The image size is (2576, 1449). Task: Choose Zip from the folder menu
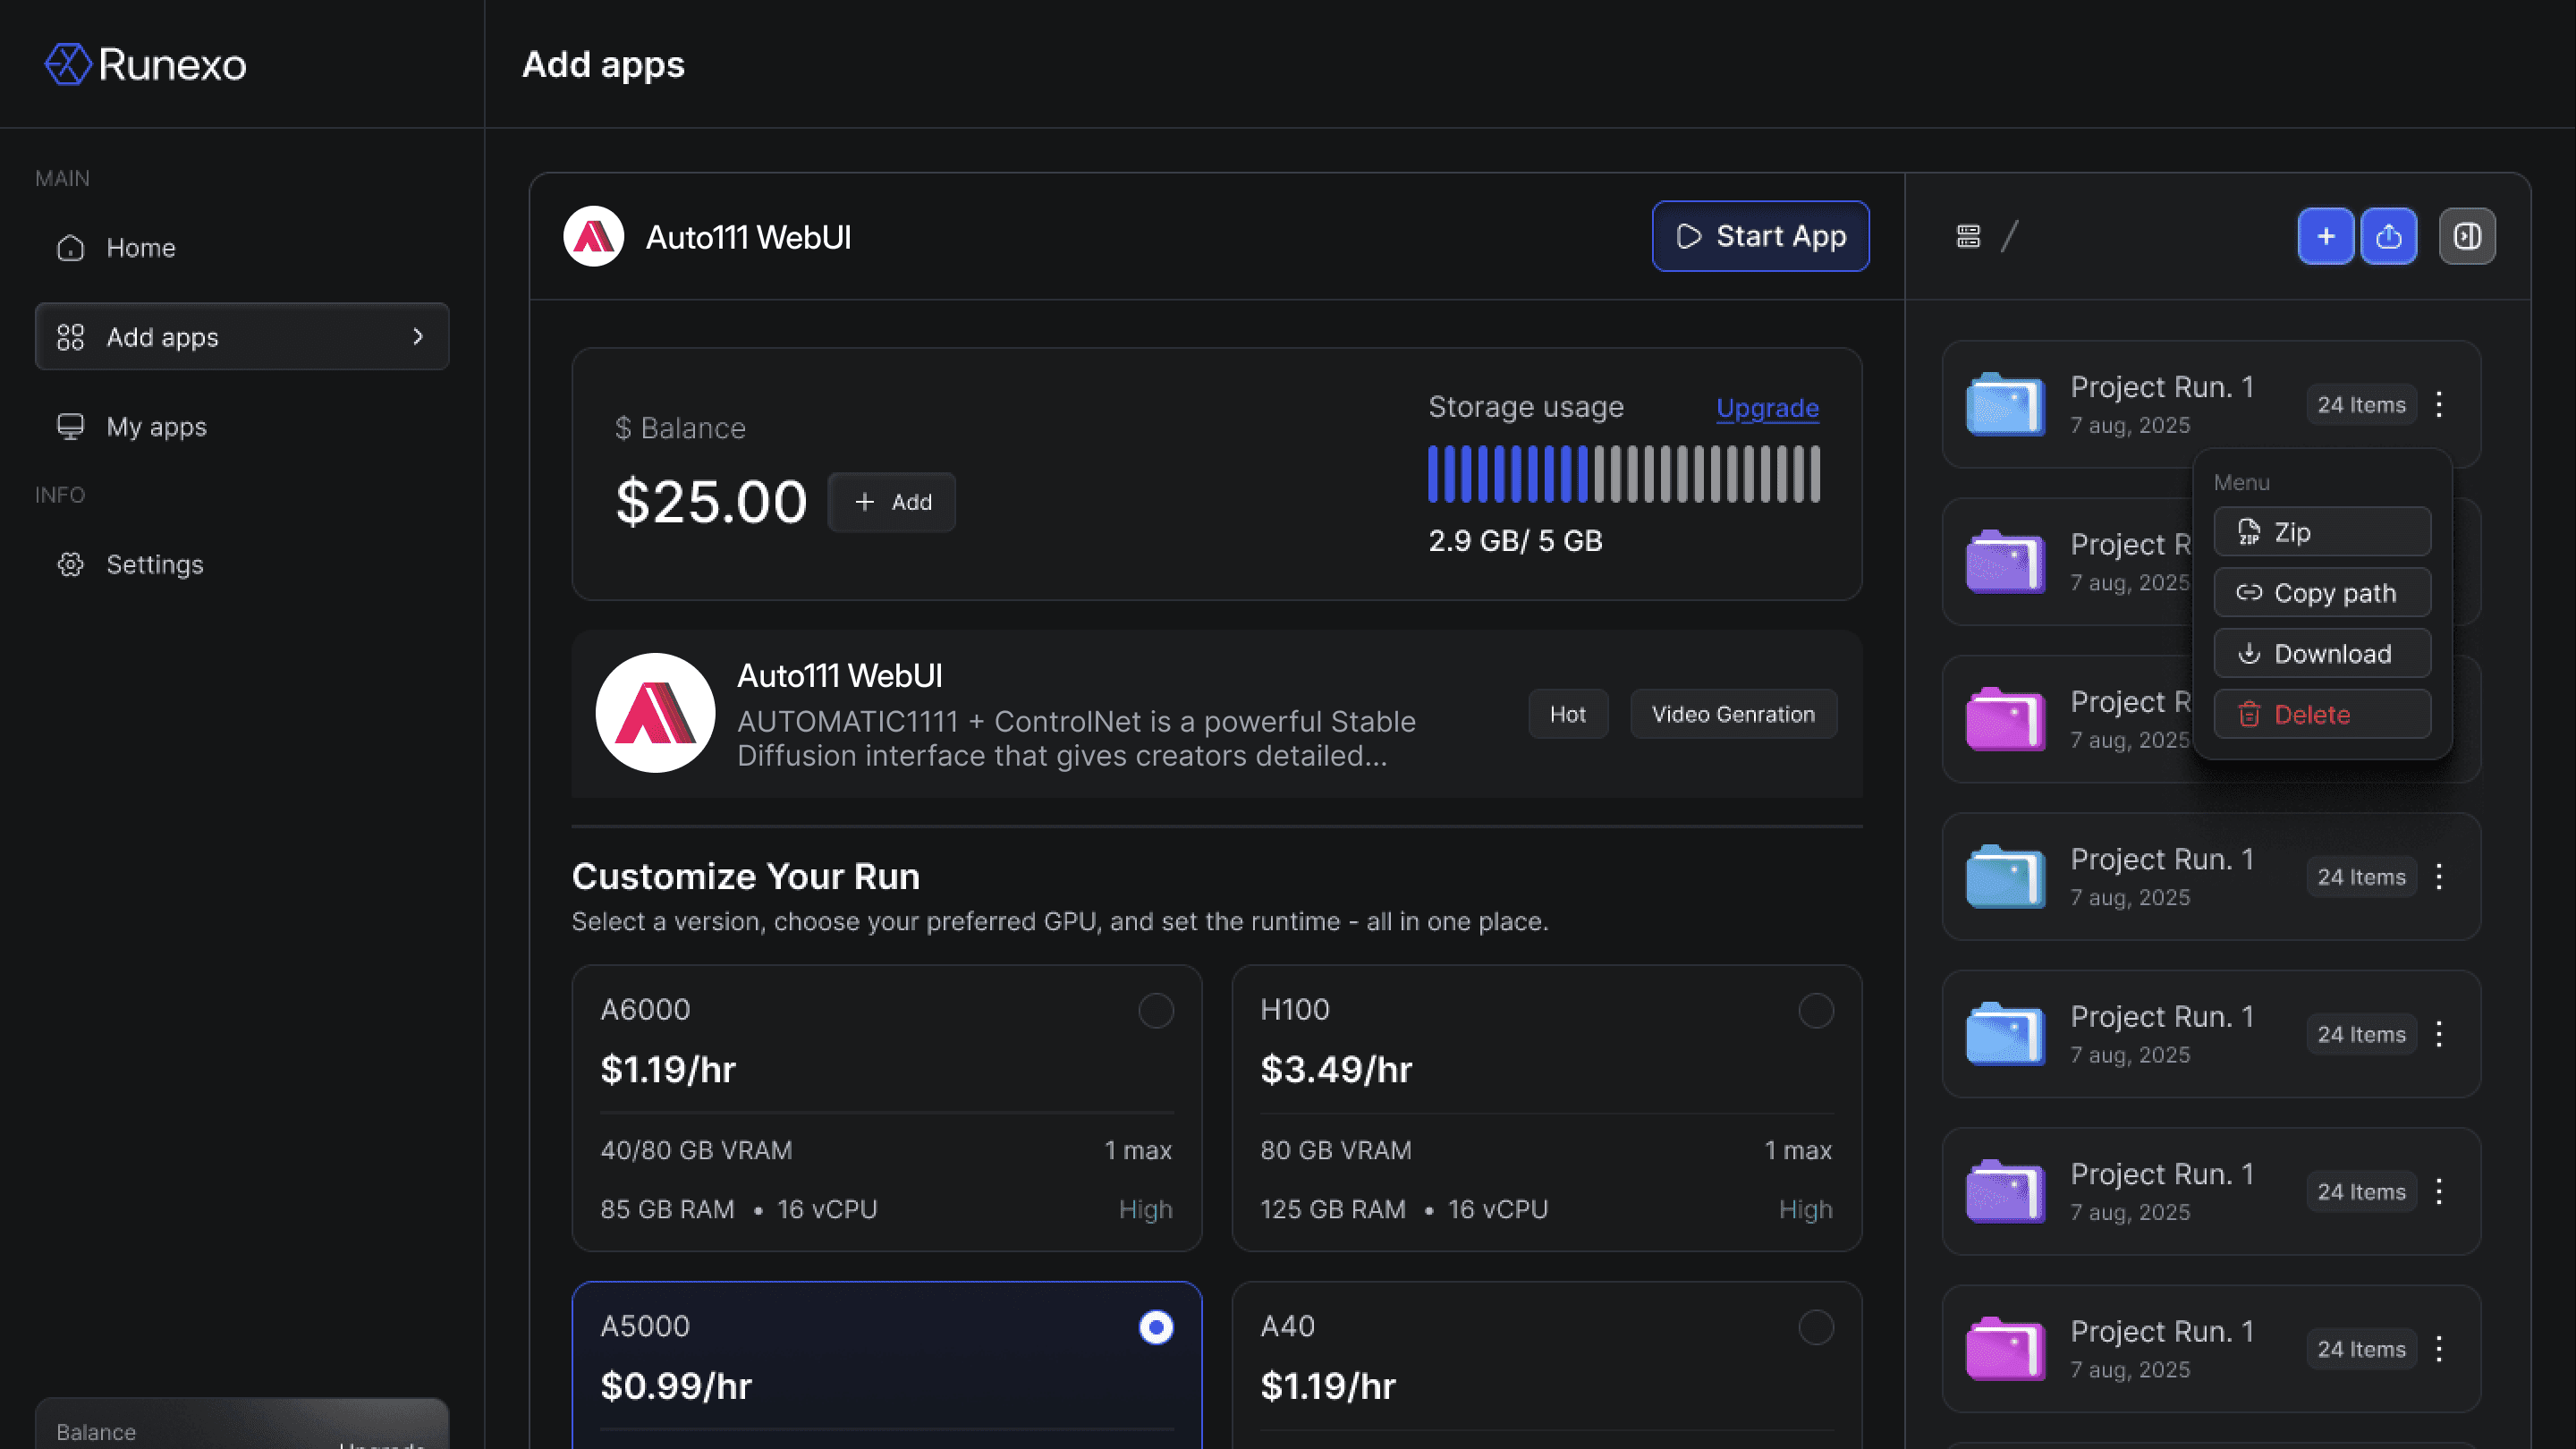(2321, 532)
